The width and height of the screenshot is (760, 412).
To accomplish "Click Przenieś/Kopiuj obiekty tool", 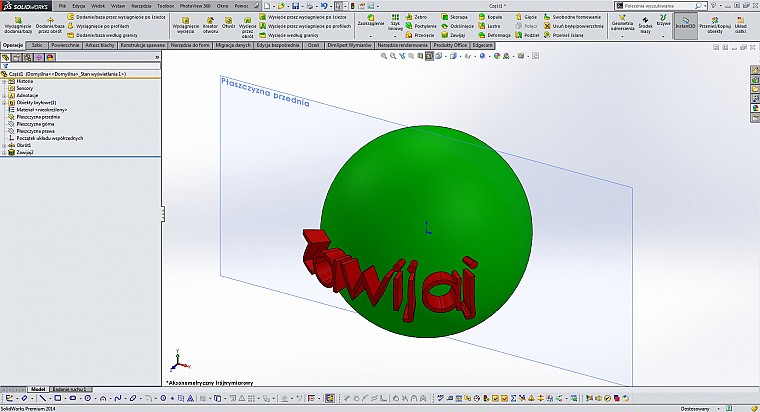I will click(x=715, y=25).
